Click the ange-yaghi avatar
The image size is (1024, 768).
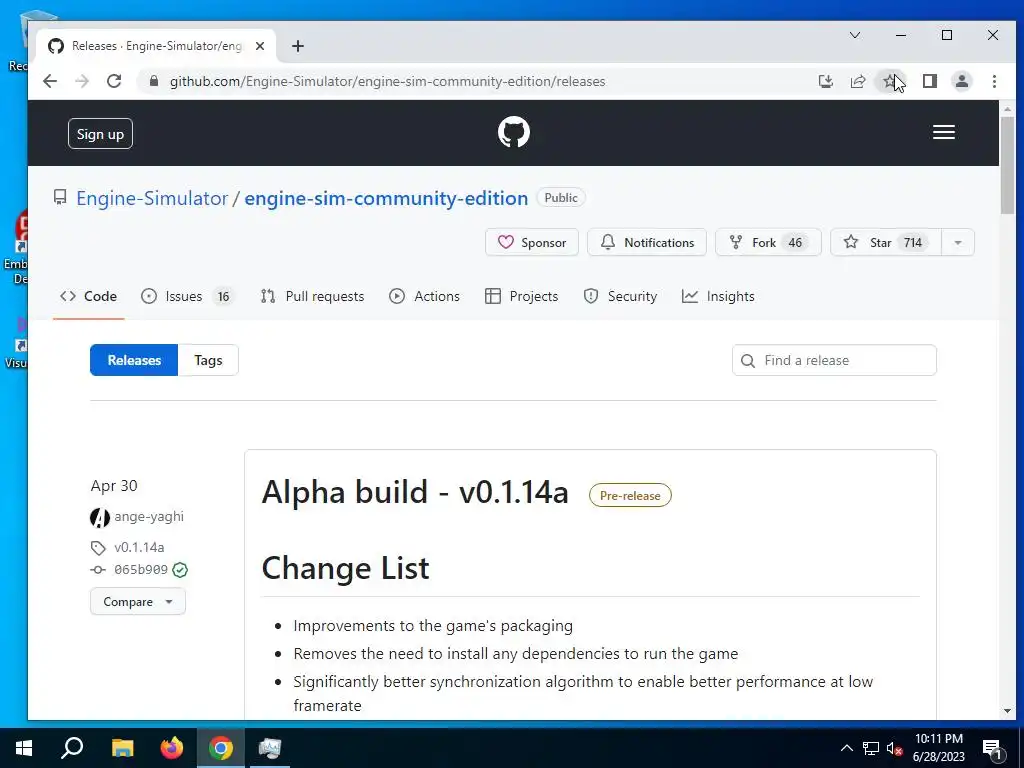(x=99, y=517)
